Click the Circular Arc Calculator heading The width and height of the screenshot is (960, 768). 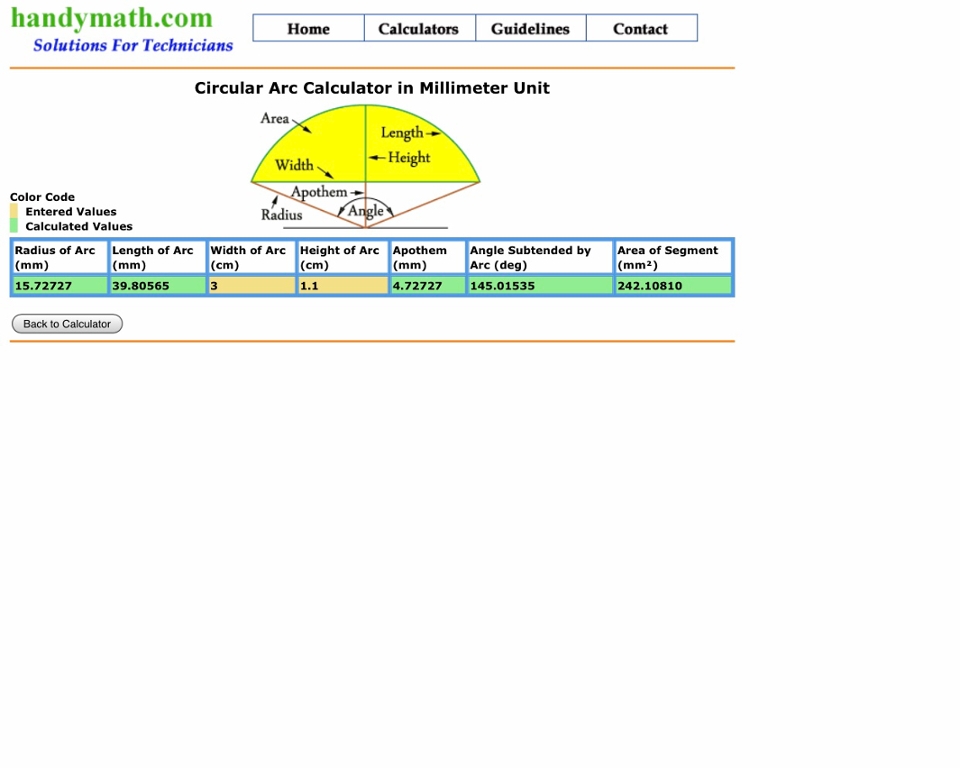click(x=372, y=88)
